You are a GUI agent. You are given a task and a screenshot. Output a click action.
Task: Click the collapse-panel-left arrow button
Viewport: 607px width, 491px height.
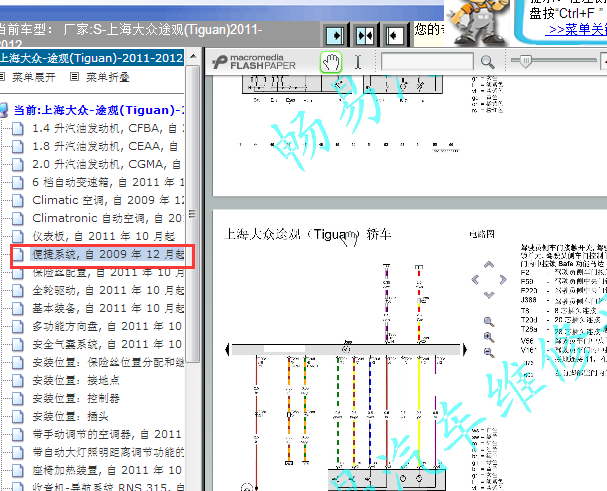394,36
